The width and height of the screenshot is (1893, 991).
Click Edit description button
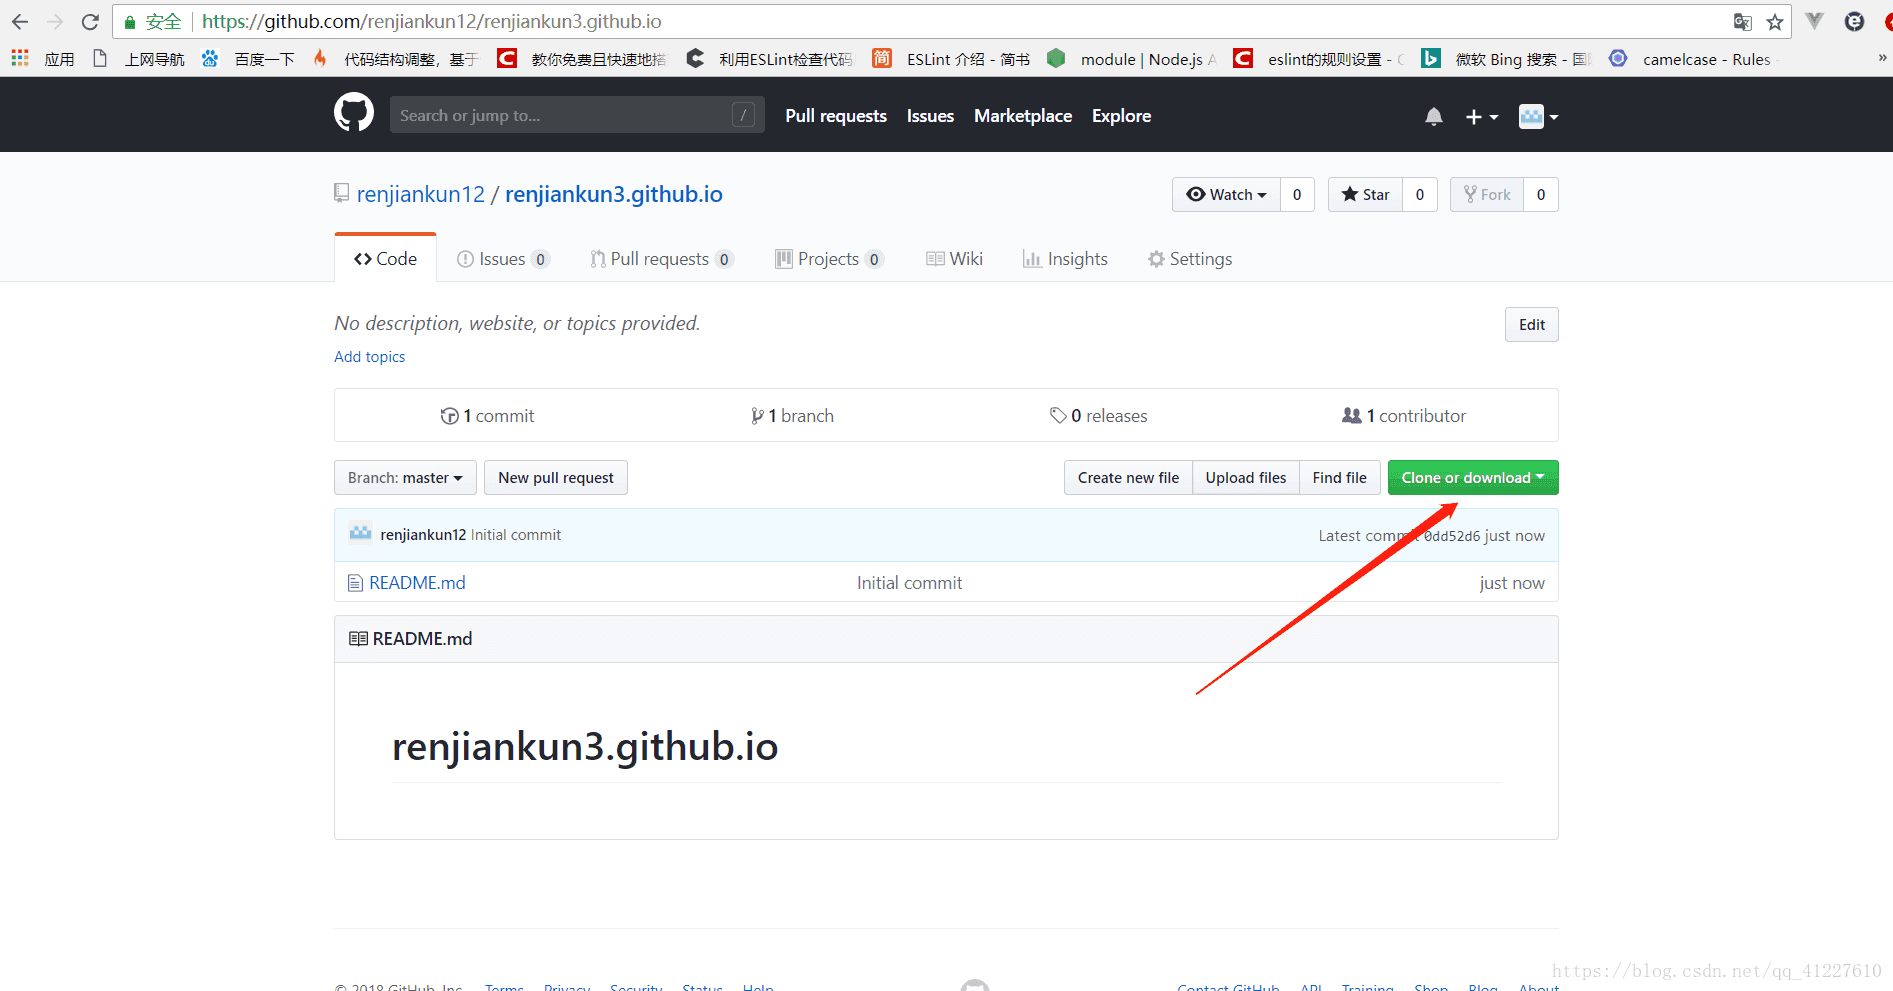(1531, 325)
